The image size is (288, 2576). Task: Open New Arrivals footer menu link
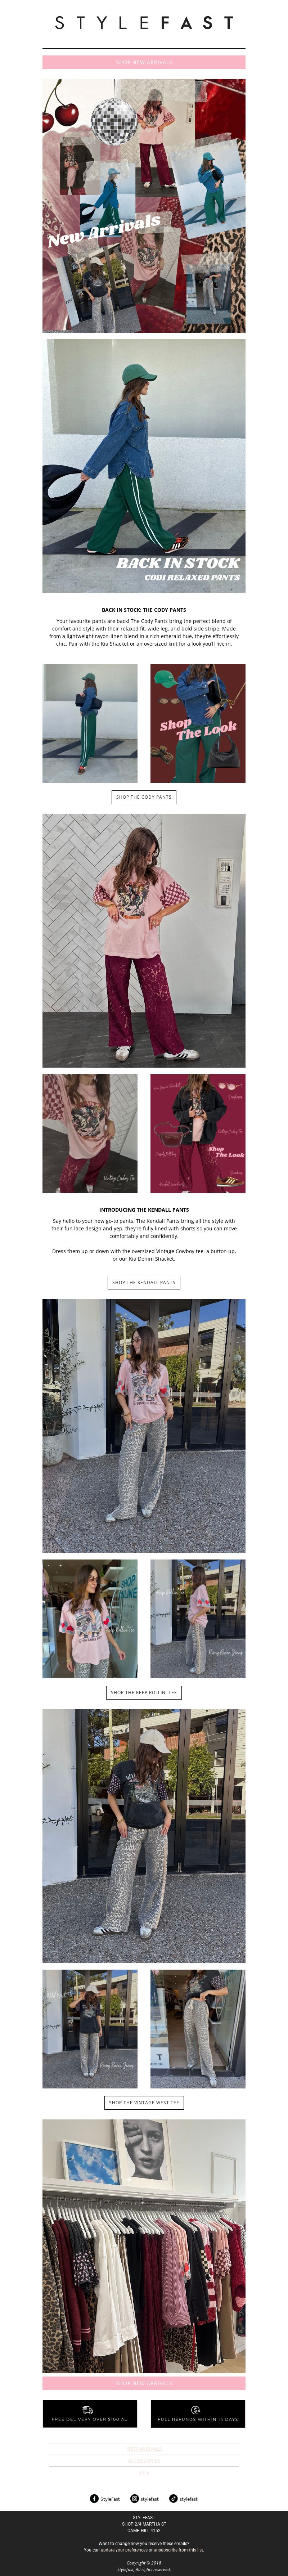[144, 2448]
